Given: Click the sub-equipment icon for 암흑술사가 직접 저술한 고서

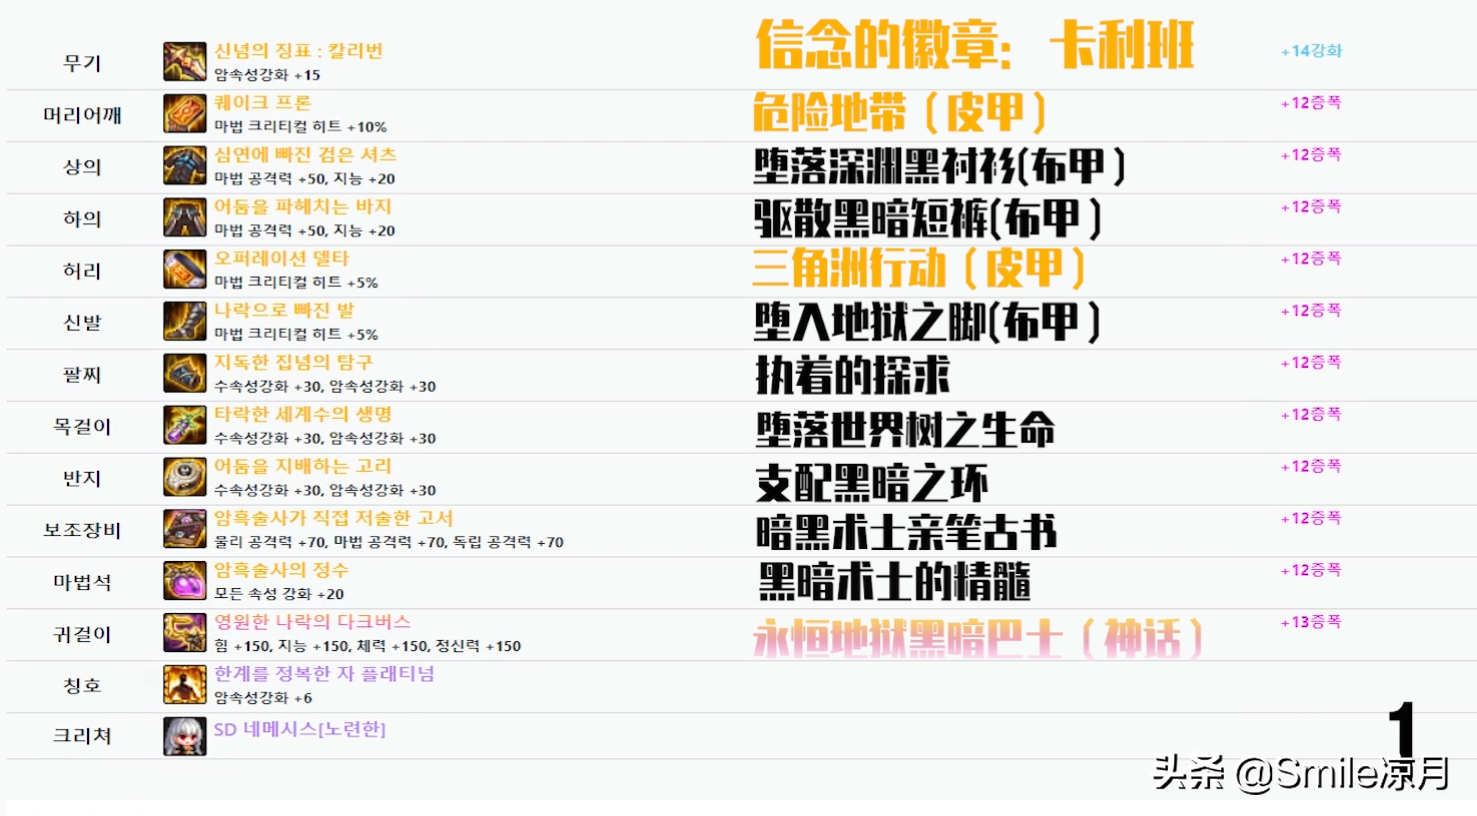Looking at the screenshot, I should point(185,530).
